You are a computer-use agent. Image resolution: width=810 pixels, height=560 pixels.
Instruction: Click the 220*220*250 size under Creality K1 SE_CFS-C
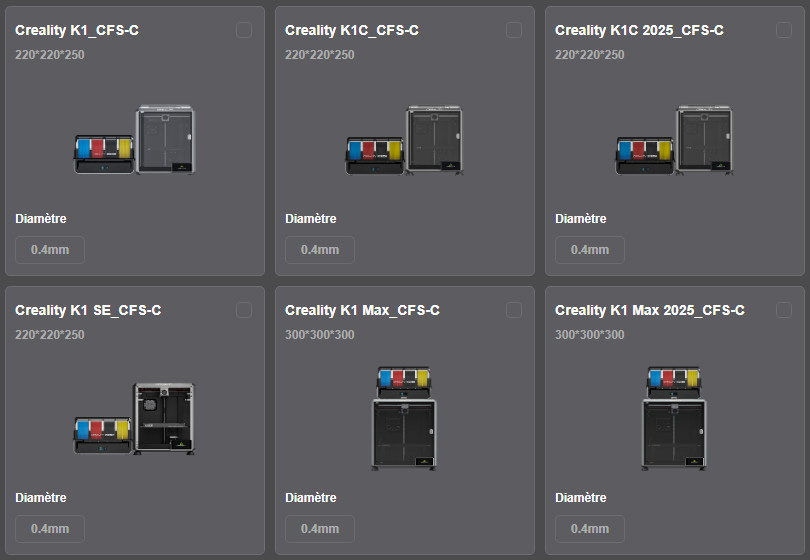(50, 335)
